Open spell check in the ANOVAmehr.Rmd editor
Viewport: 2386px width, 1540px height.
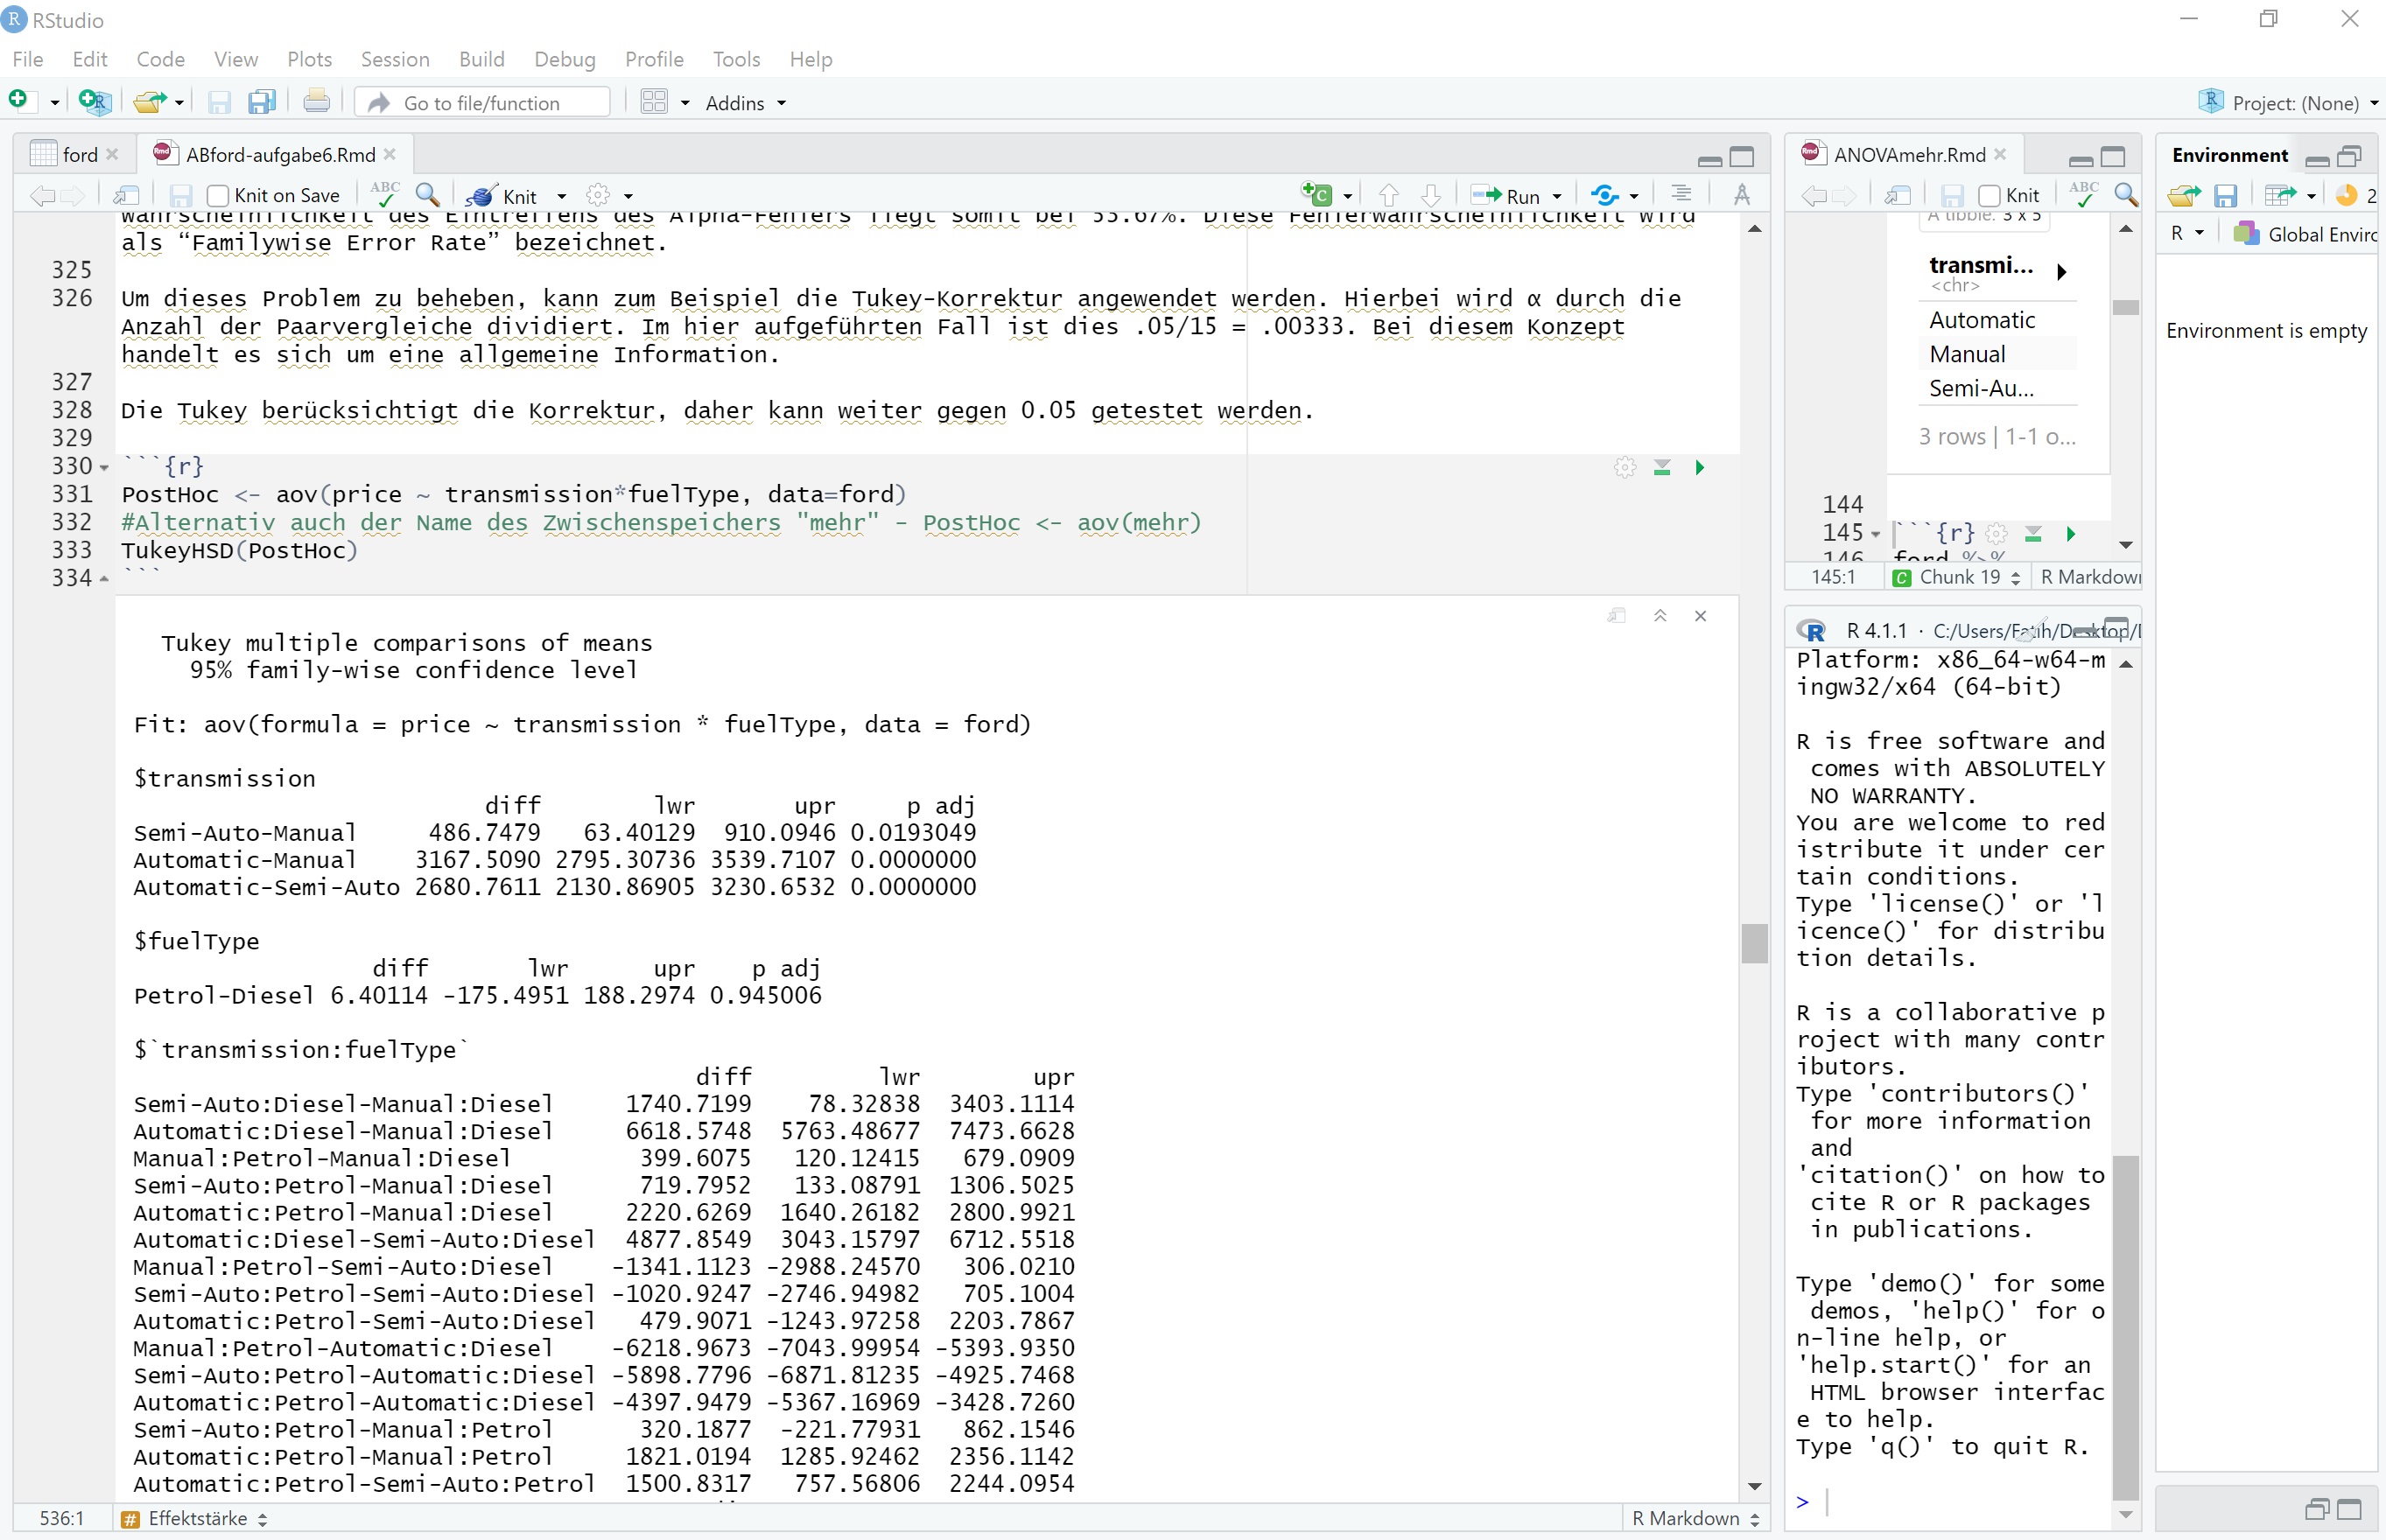(2084, 195)
